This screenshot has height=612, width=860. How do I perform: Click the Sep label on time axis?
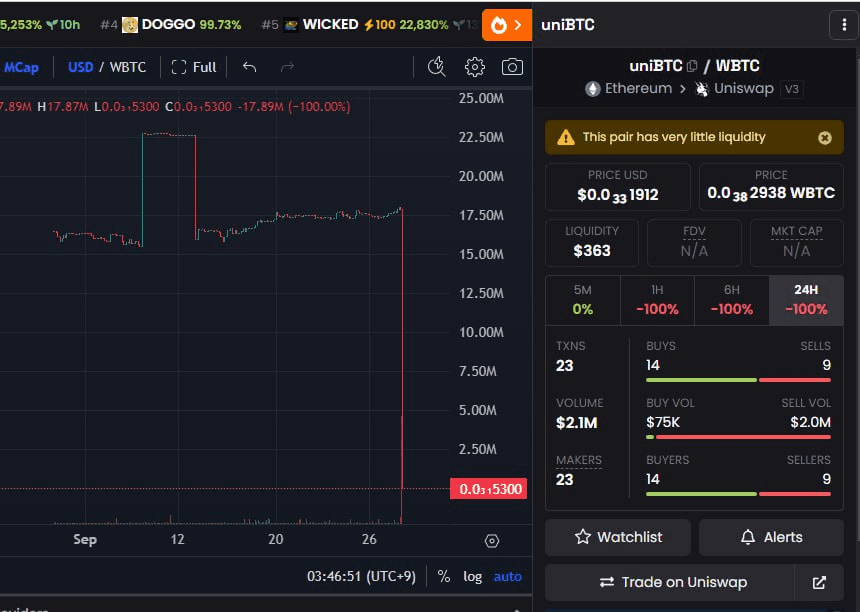(x=85, y=539)
